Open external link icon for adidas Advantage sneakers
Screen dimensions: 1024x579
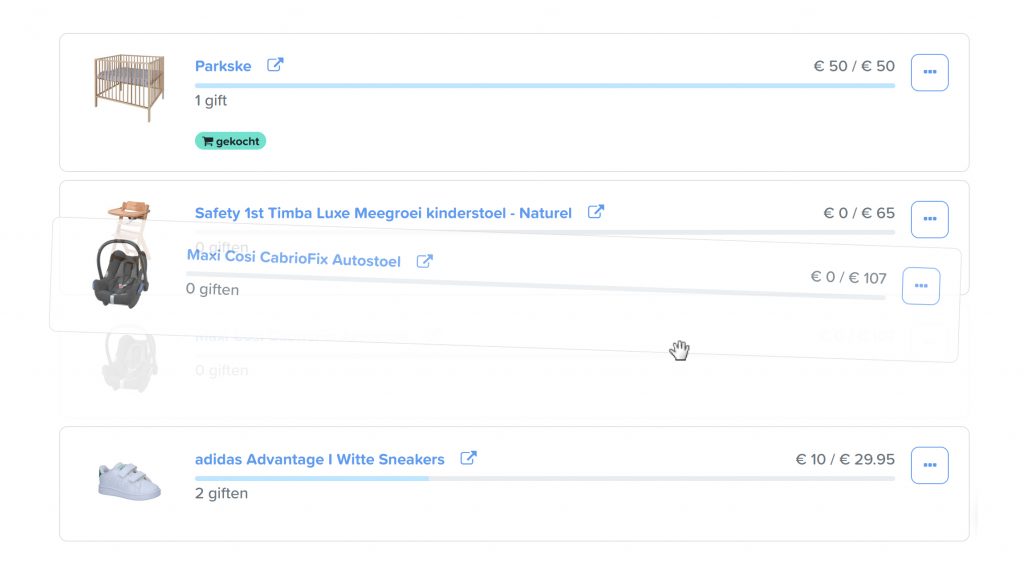point(468,458)
